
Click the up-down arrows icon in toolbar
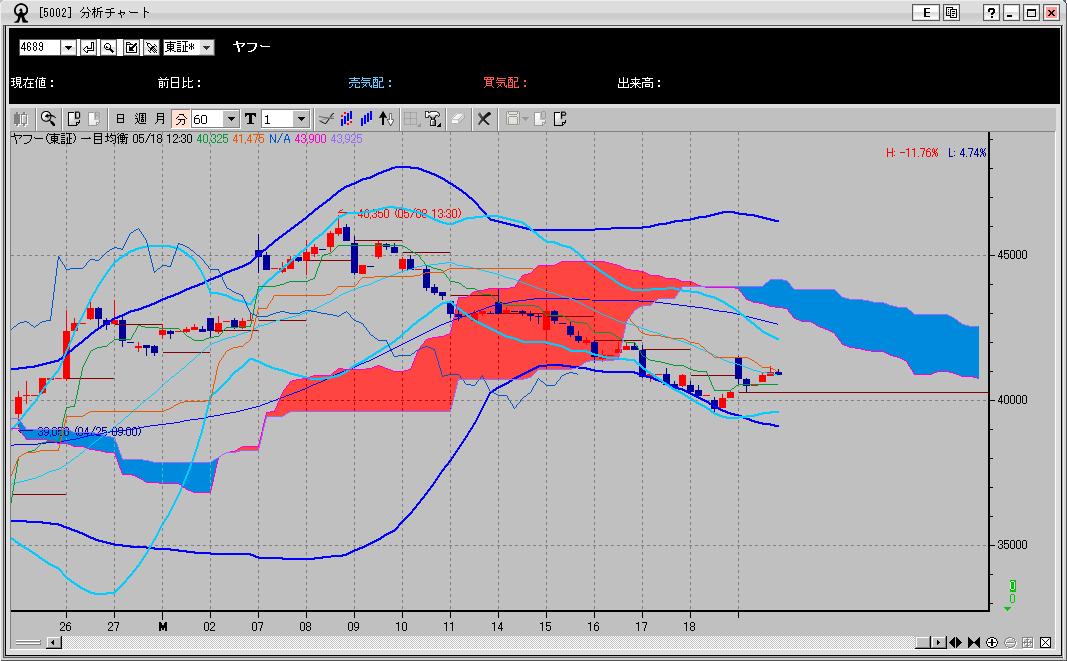pyautogui.click(x=387, y=119)
